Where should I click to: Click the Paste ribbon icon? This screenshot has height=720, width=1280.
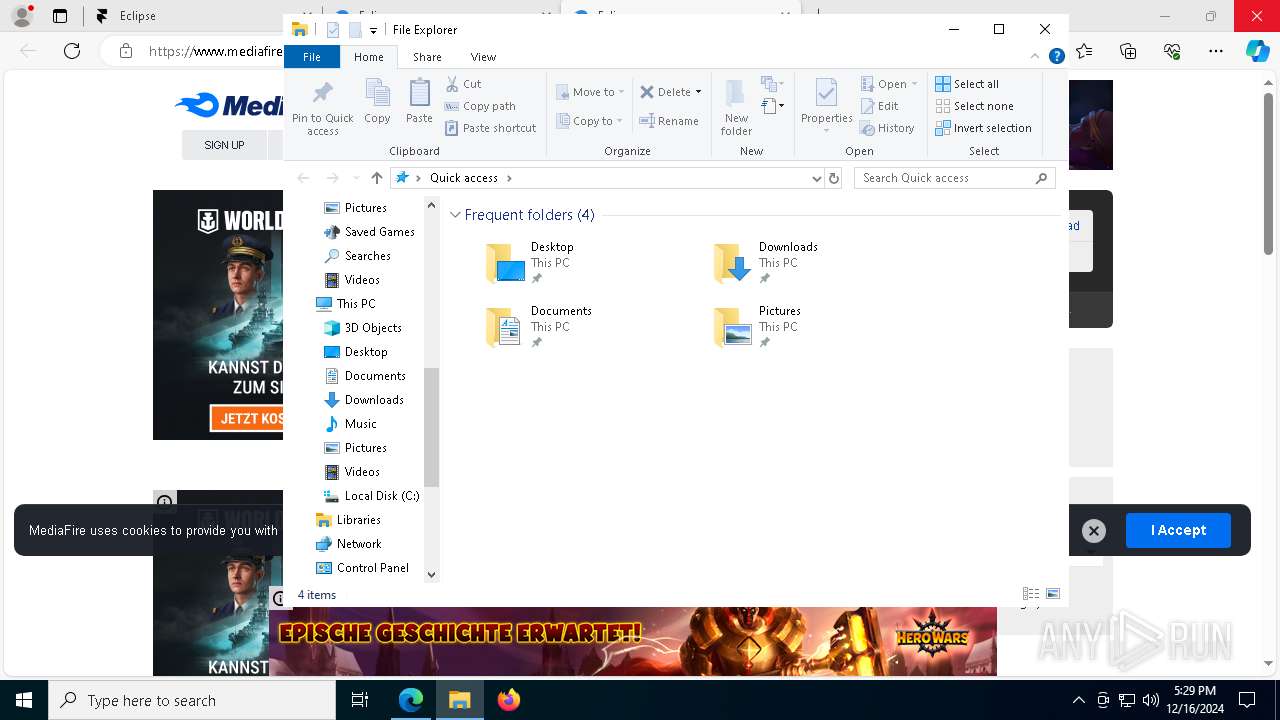[419, 101]
